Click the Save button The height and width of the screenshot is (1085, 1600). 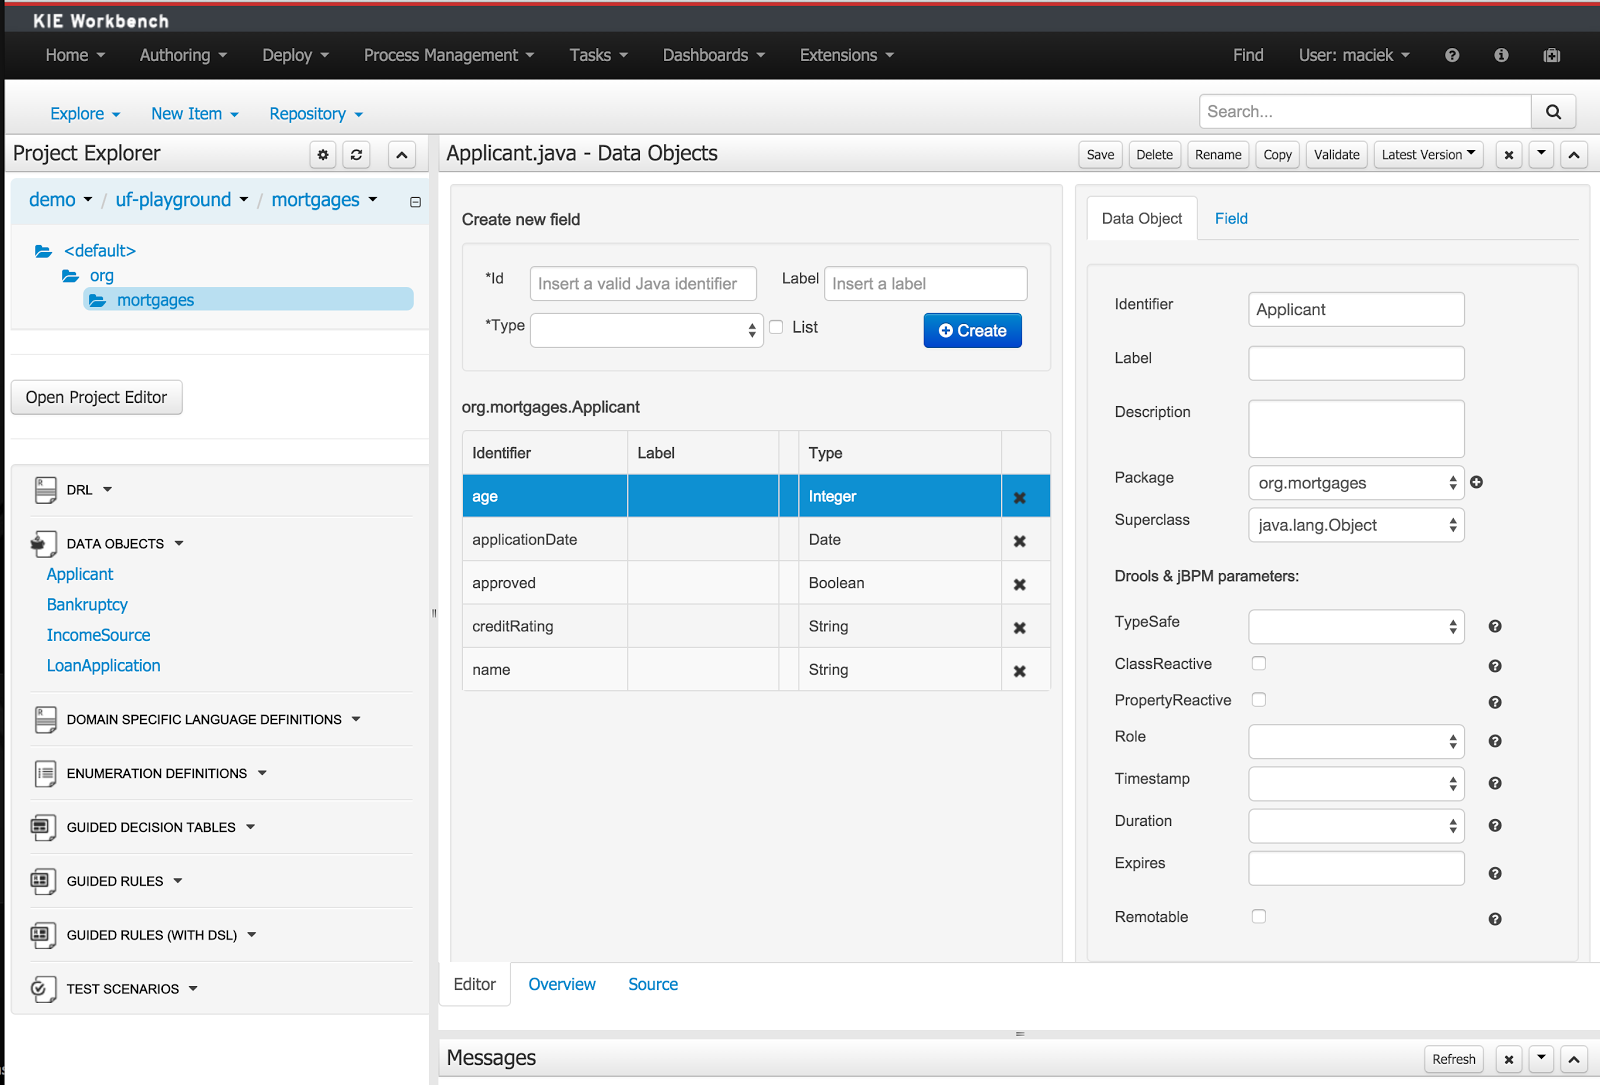point(1100,155)
